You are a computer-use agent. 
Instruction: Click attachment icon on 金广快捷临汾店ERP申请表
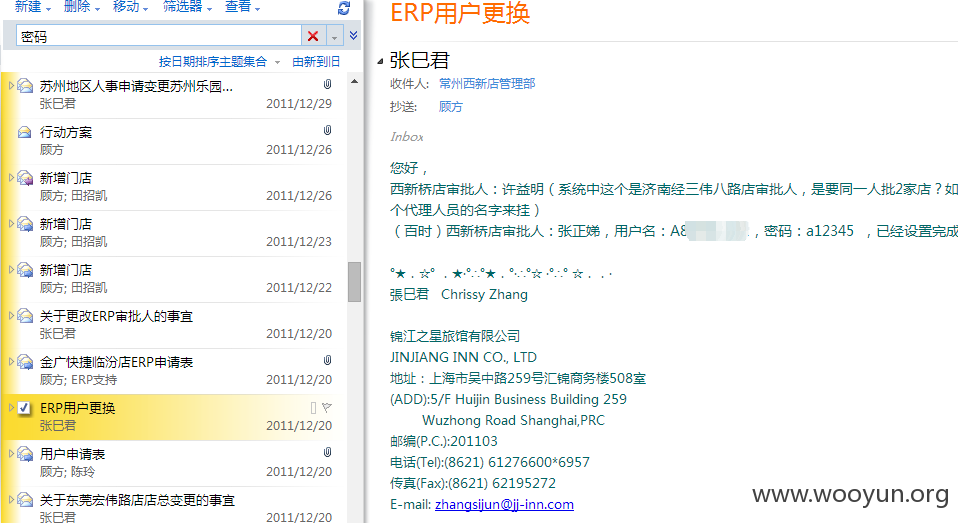pos(327,360)
